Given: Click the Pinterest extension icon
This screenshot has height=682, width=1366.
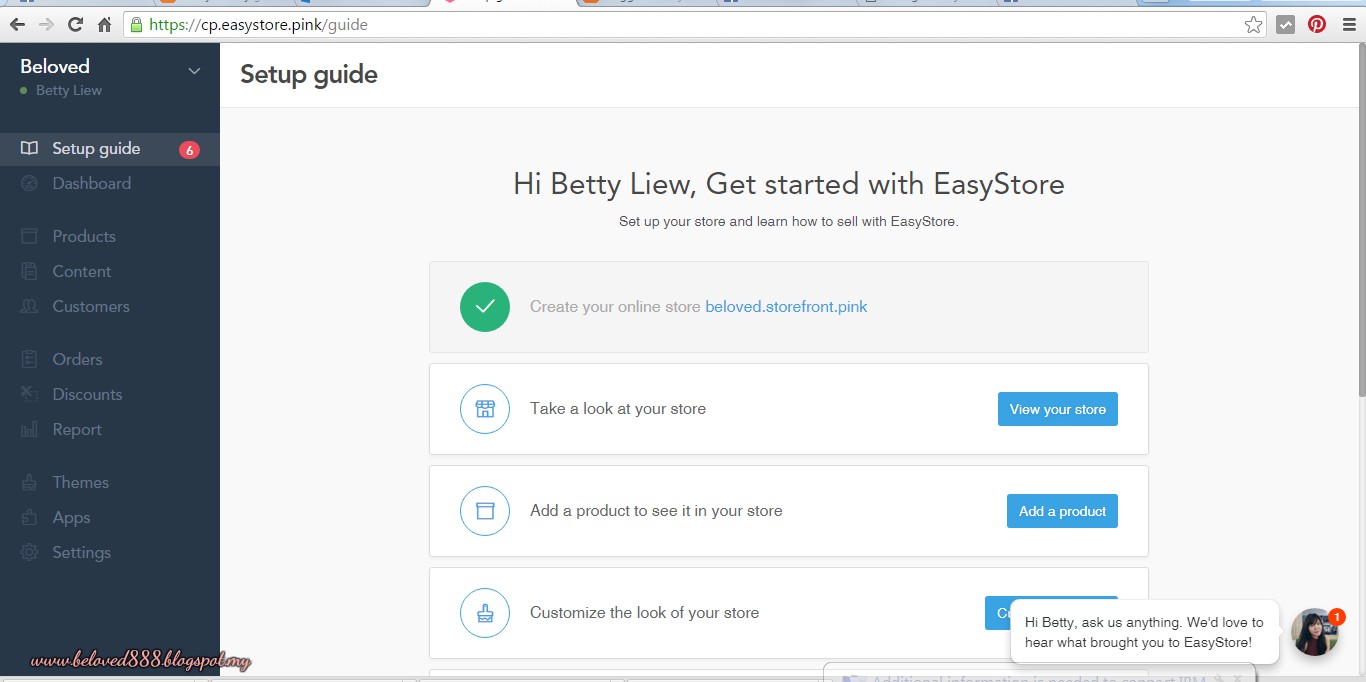Looking at the screenshot, I should tap(1317, 25).
